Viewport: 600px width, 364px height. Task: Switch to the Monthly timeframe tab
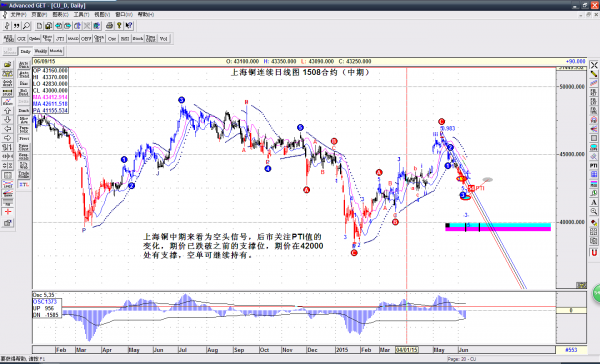(56, 51)
